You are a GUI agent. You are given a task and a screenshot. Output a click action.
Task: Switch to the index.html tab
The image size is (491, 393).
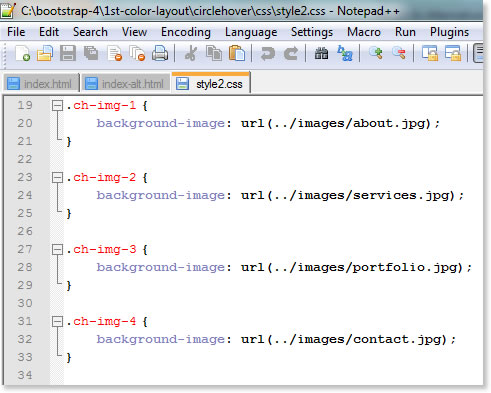tap(42, 83)
